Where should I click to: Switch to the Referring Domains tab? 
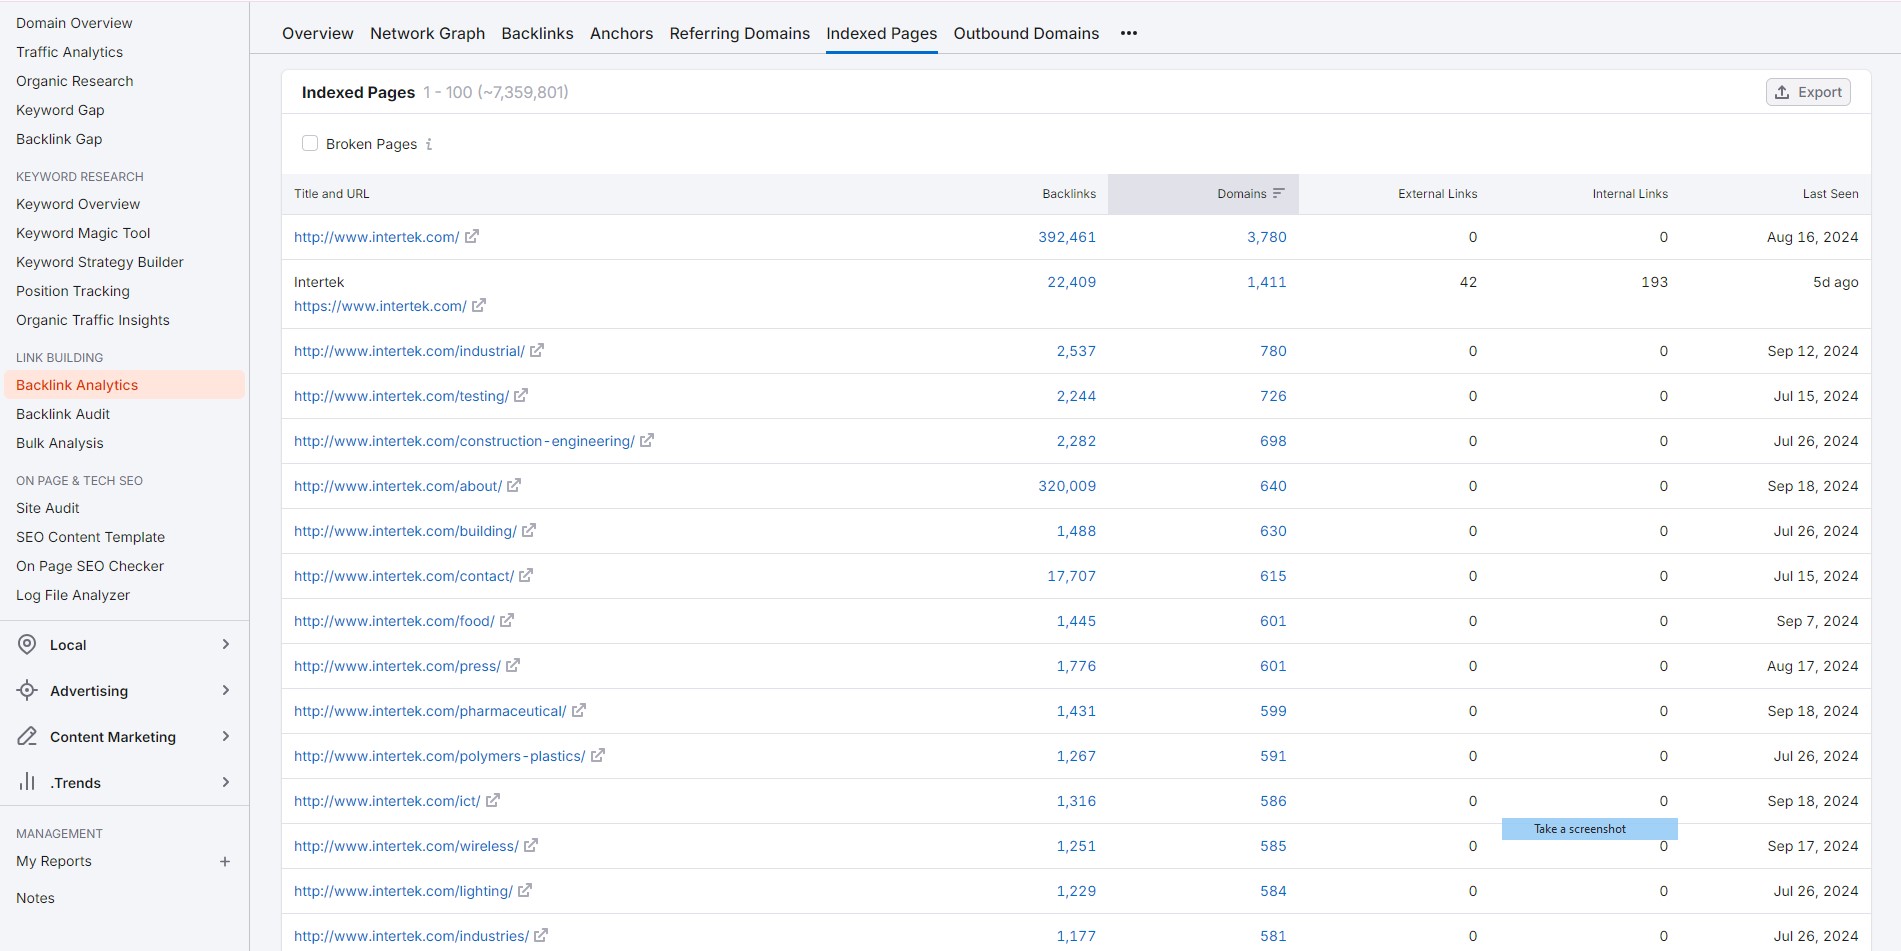740,33
